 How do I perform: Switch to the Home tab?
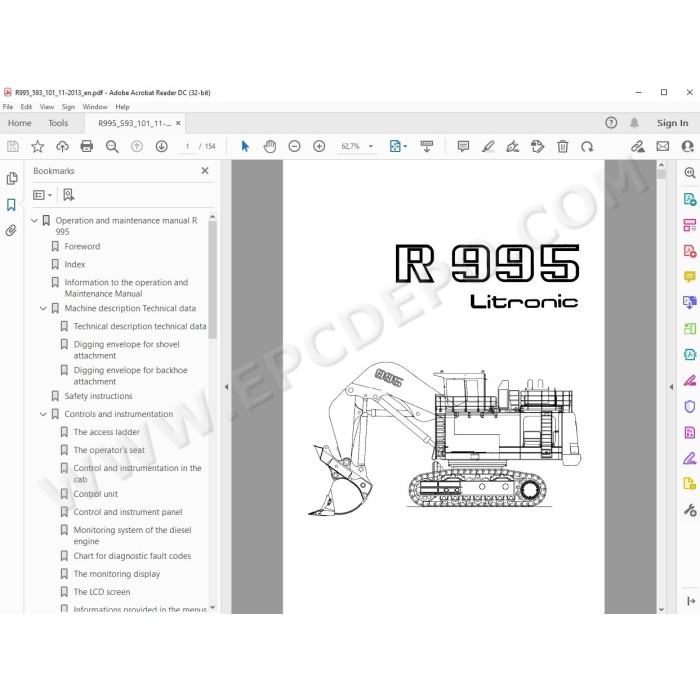(20, 123)
